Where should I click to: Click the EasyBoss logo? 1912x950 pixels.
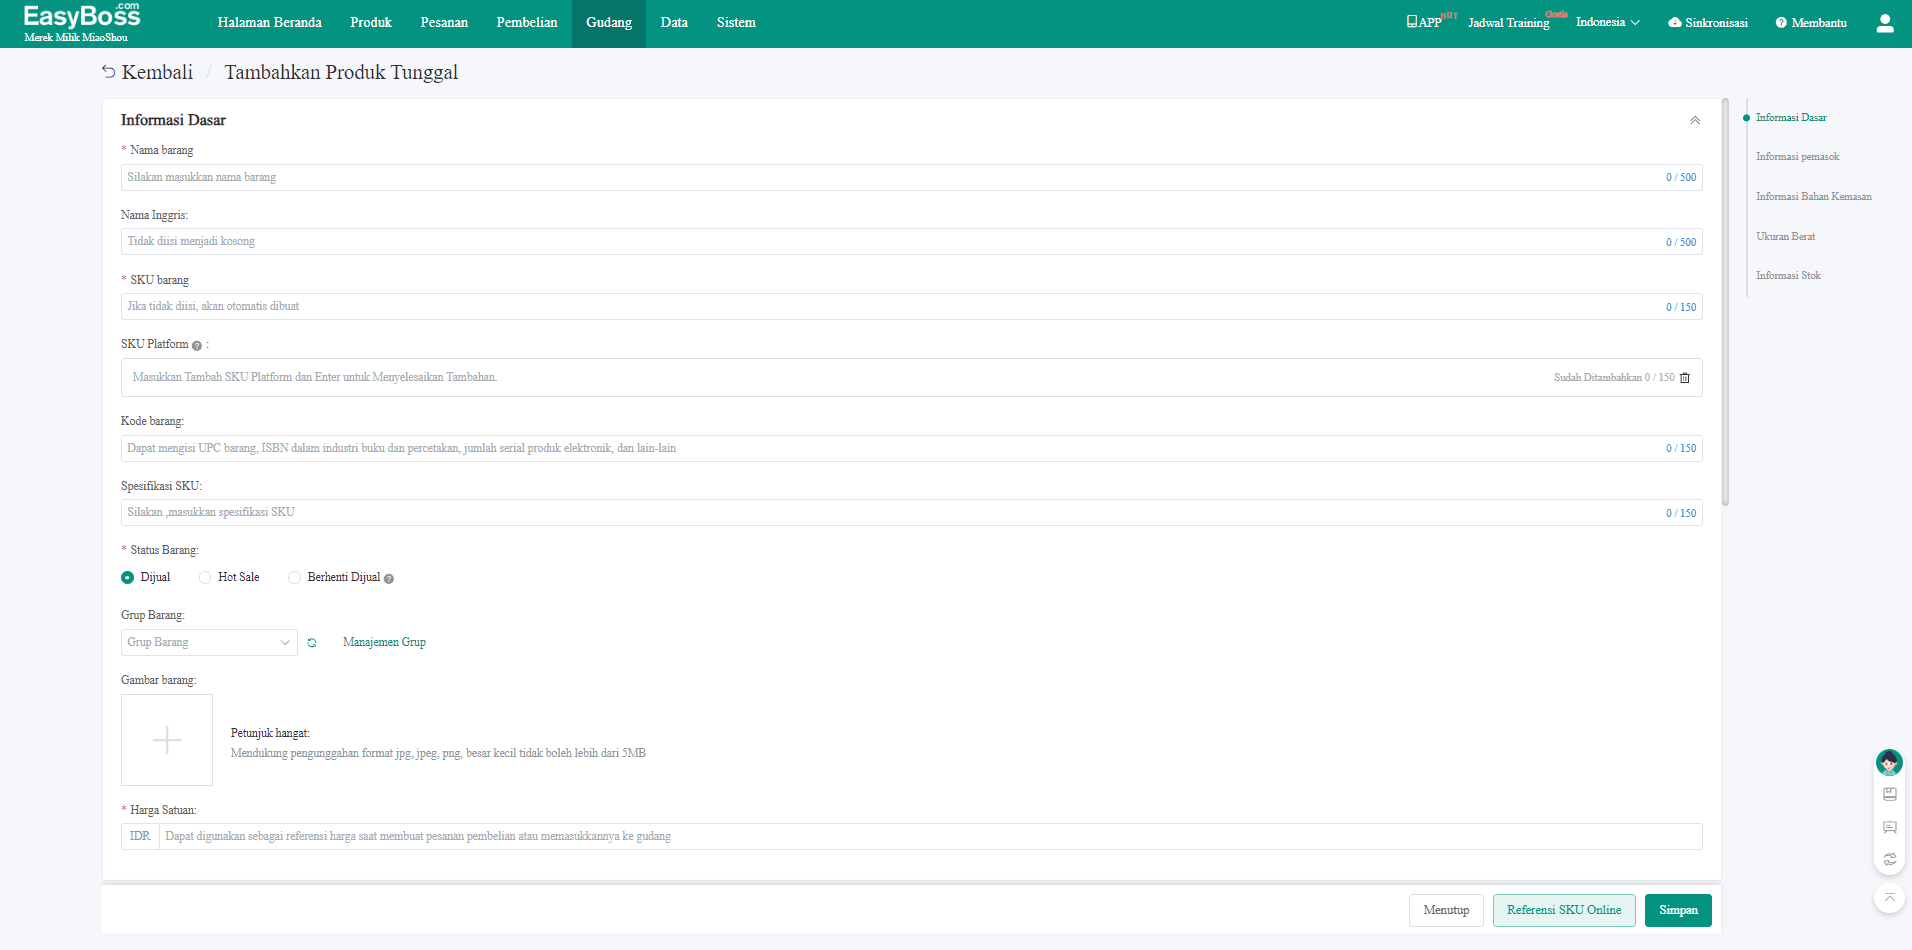82,22
